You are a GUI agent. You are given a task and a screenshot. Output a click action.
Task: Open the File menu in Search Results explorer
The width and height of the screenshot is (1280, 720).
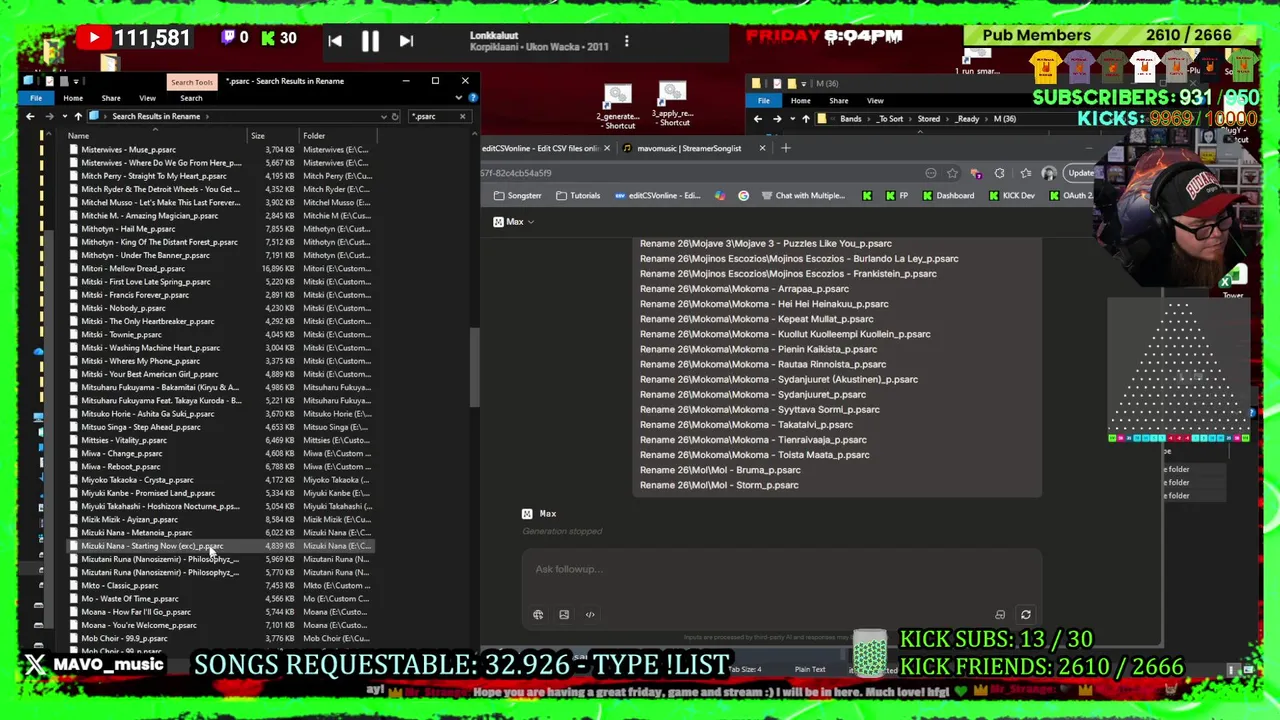tap(36, 98)
